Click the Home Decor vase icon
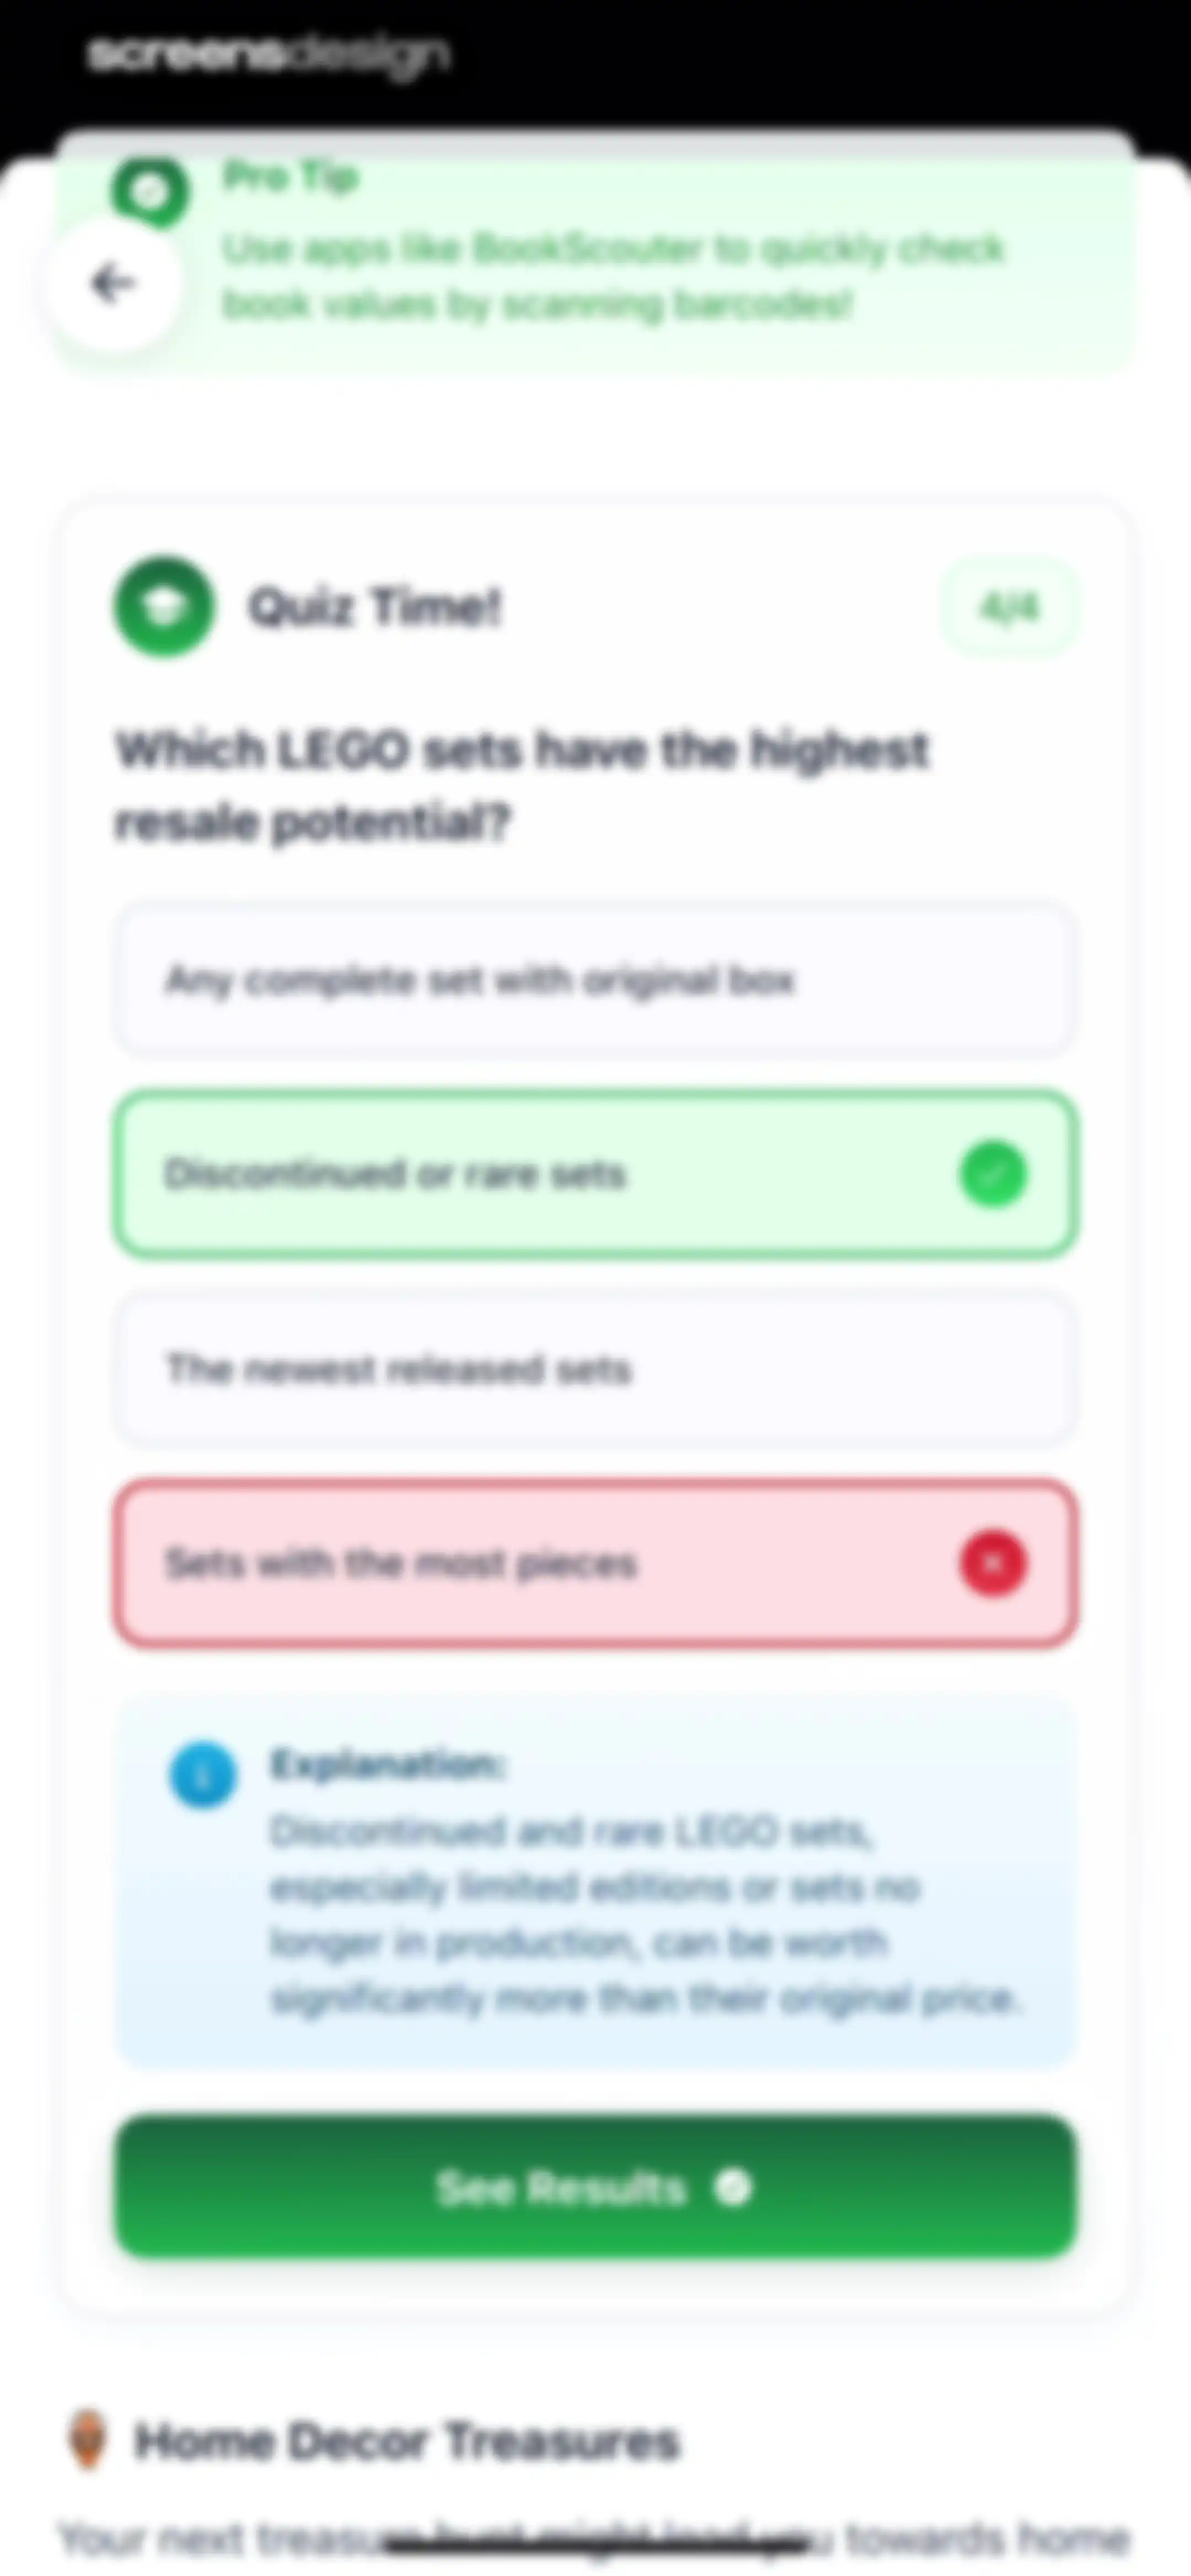This screenshot has width=1191, height=2576. click(x=88, y=2440)
